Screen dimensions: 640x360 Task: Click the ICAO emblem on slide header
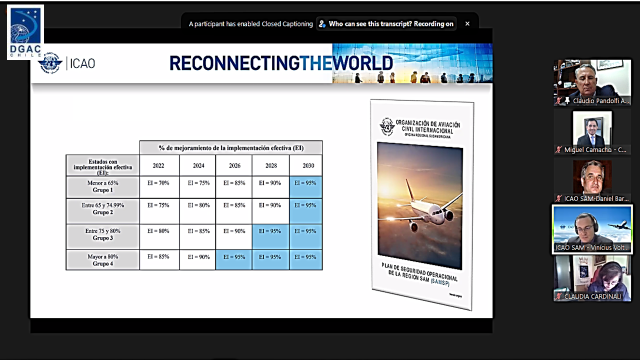[x=50, y=63]
